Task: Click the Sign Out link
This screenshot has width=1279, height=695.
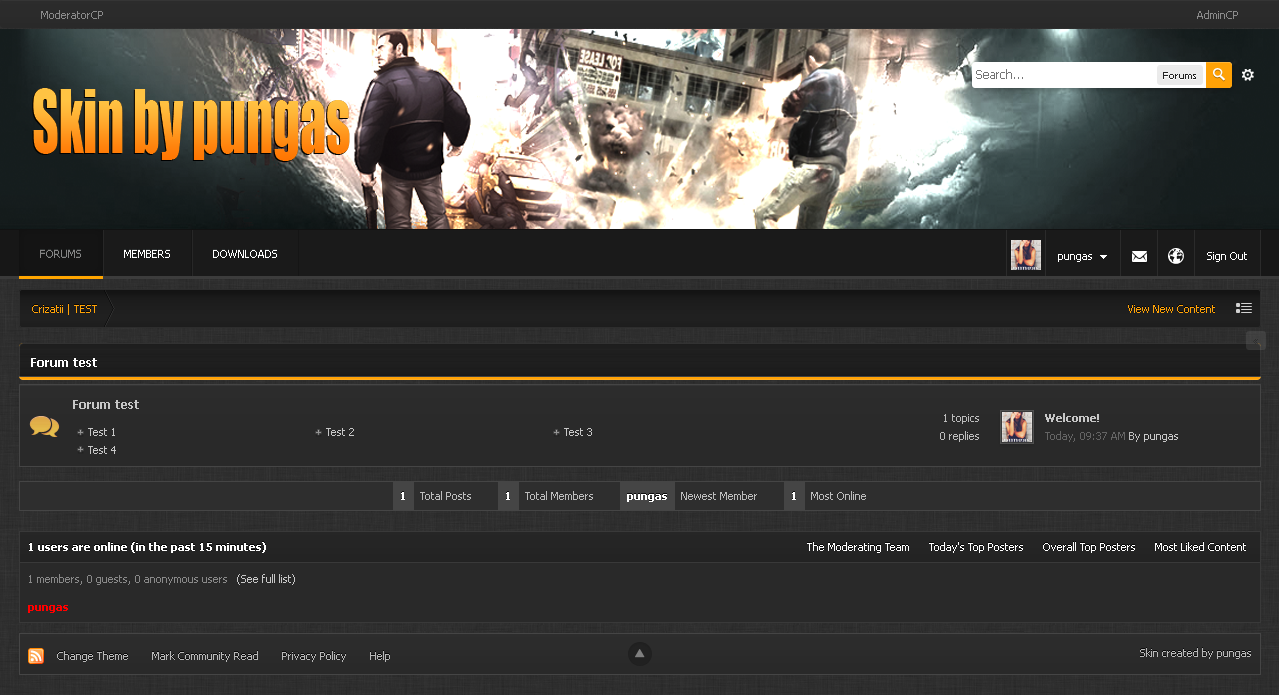Action: click(1226, 256)
